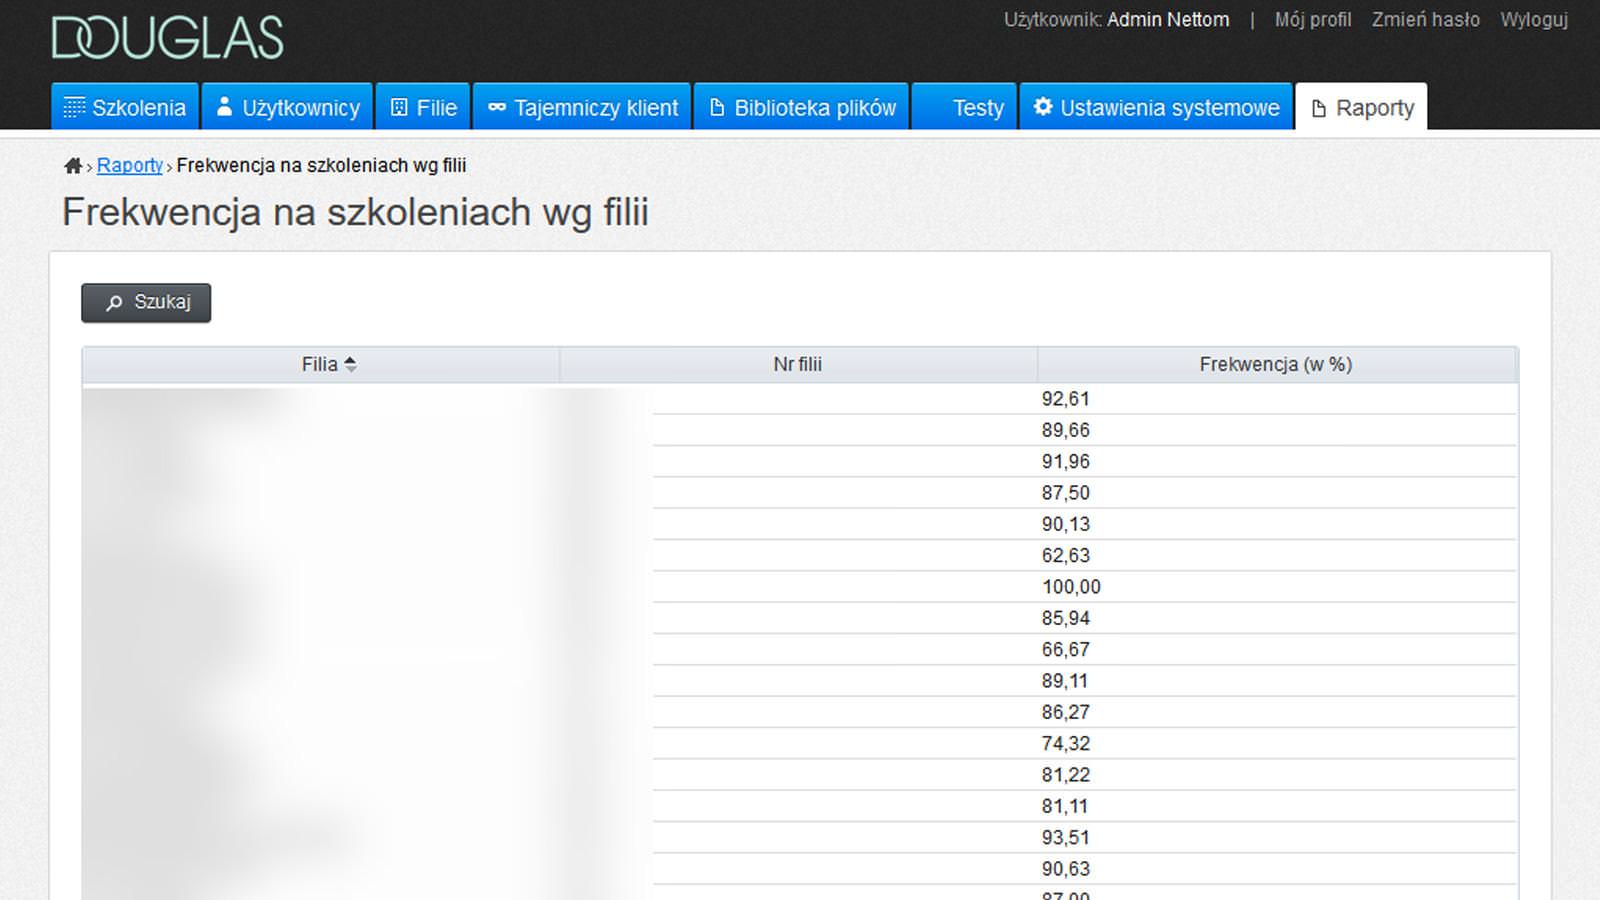This screenshot has width=1600, height=900.
Task: Click the person icon on Użytkownicy tab
Action: 224,107
